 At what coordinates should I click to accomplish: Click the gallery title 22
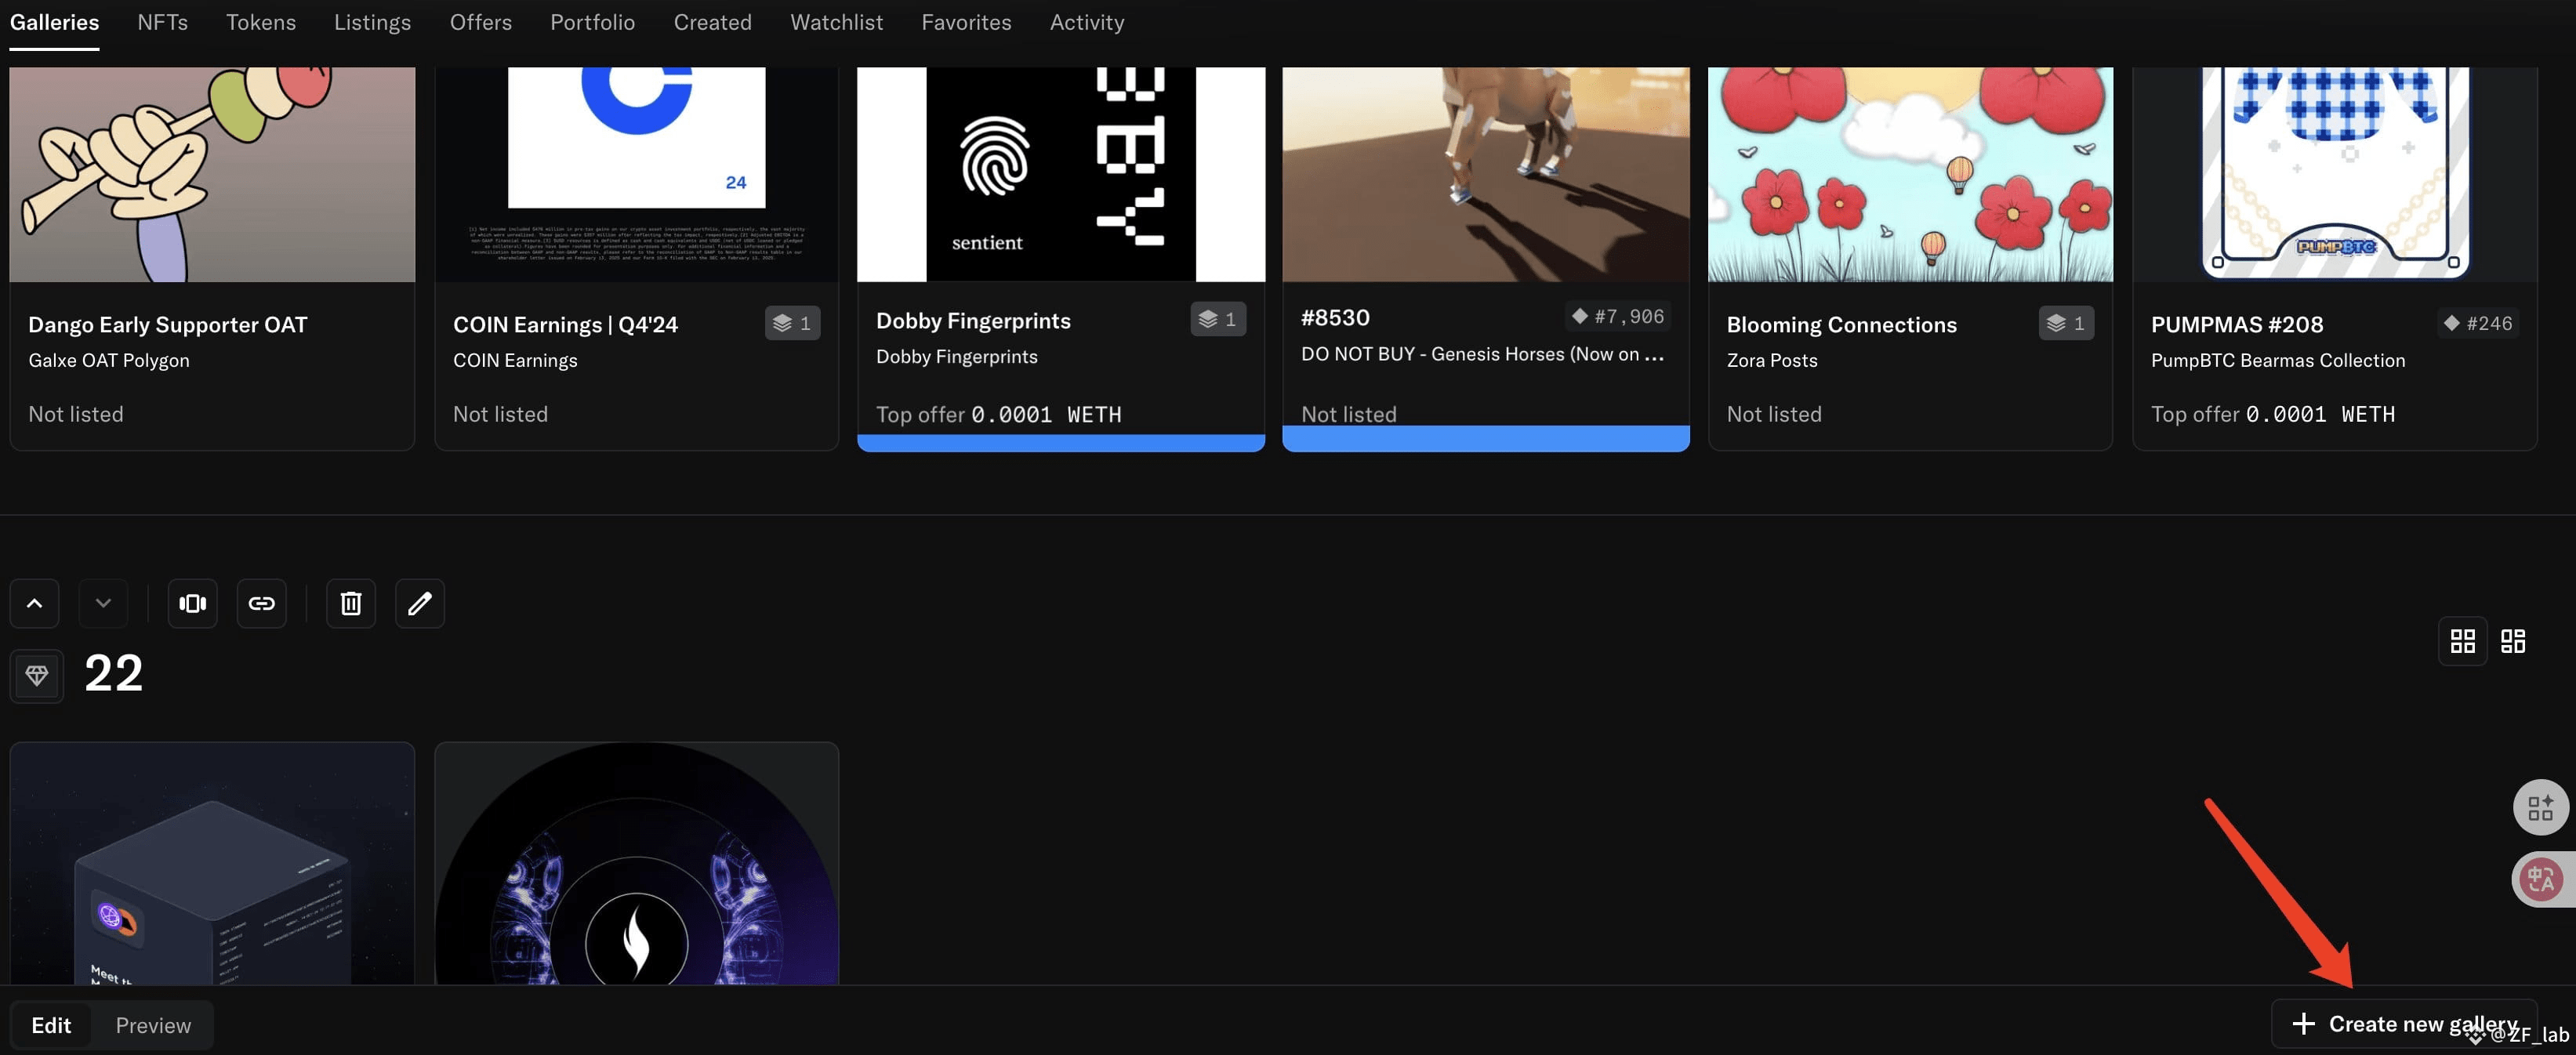click(113, 673)
